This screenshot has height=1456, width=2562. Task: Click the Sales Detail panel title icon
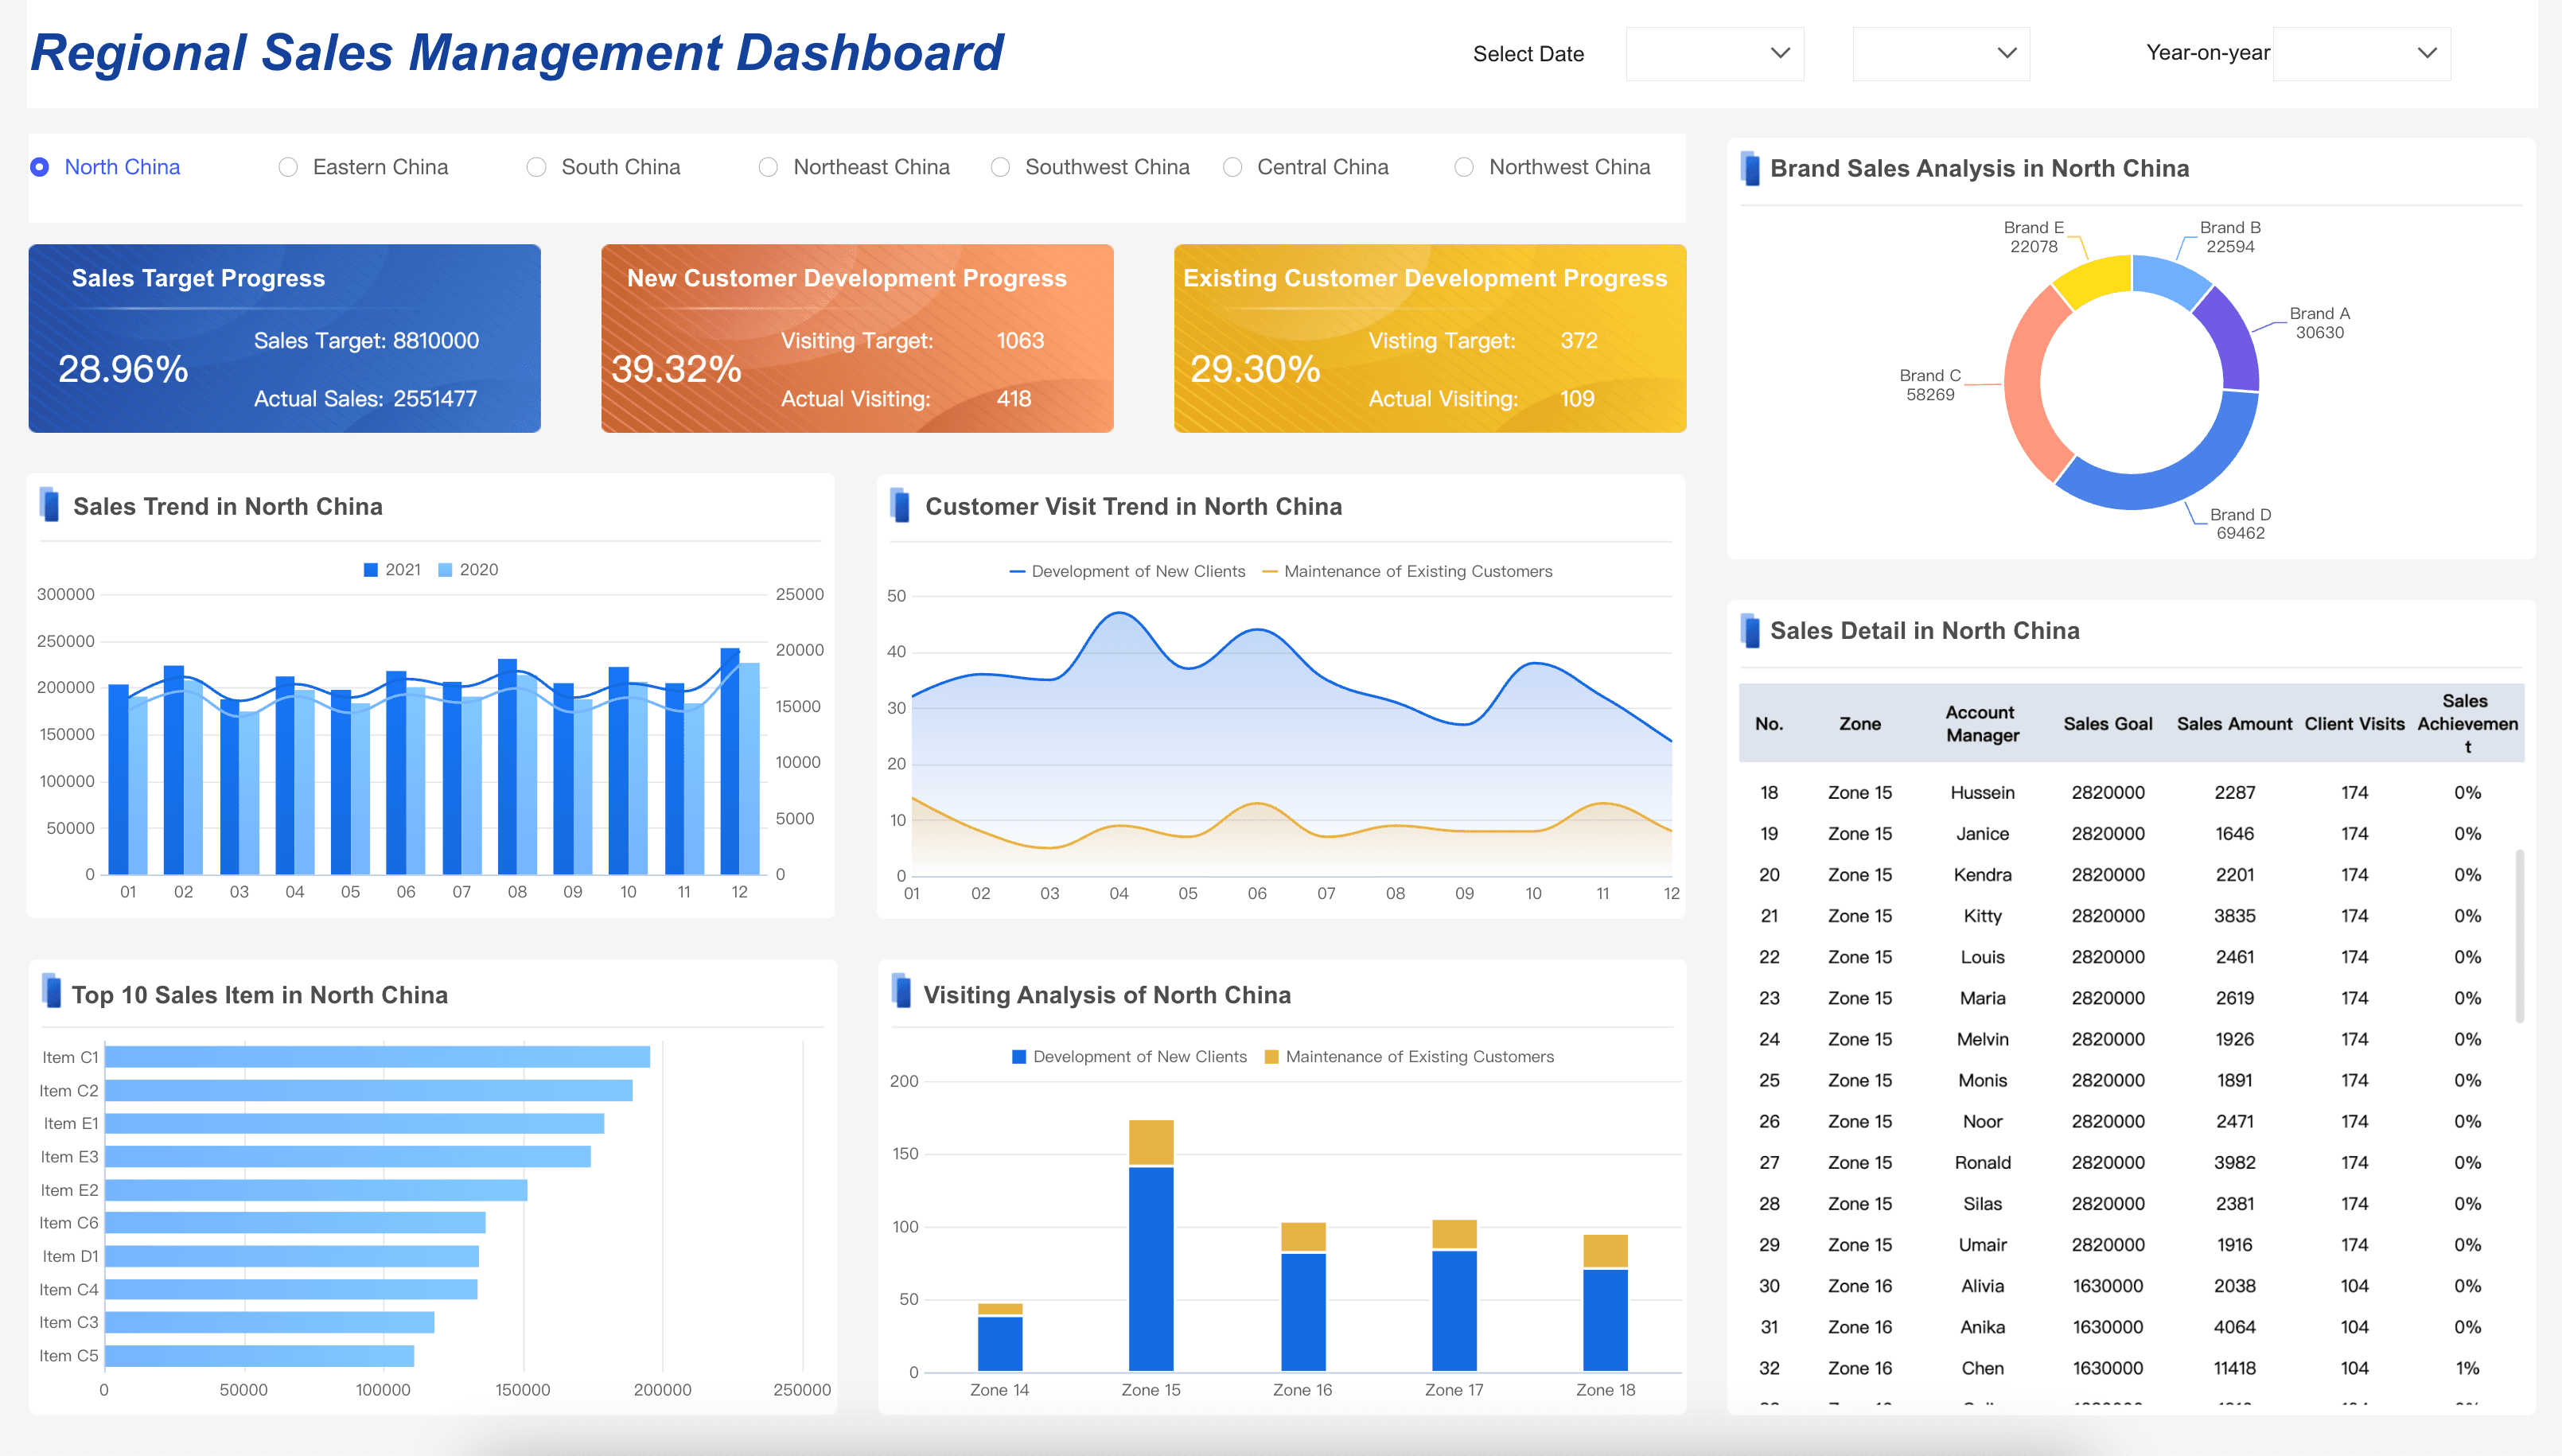click(1750, 630)
